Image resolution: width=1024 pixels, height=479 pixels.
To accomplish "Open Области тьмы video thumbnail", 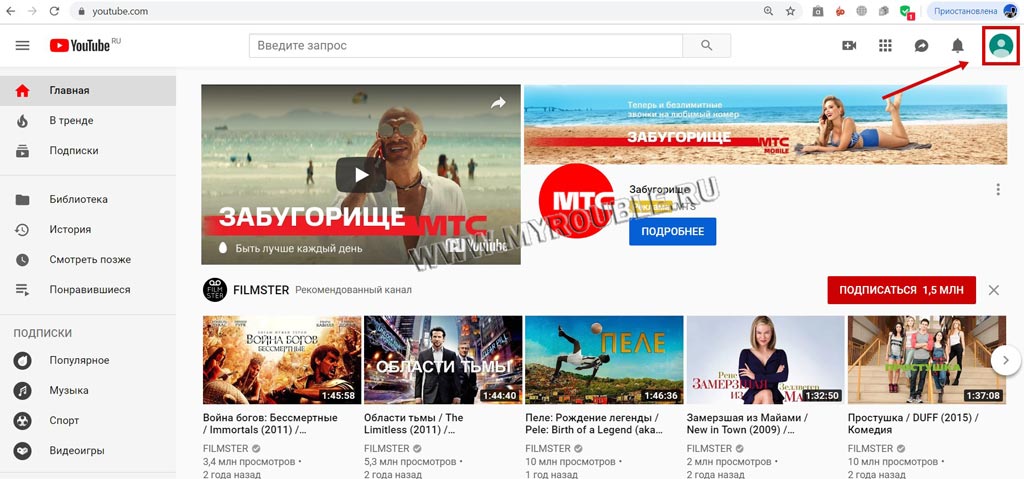I will (x=443, y=359).
